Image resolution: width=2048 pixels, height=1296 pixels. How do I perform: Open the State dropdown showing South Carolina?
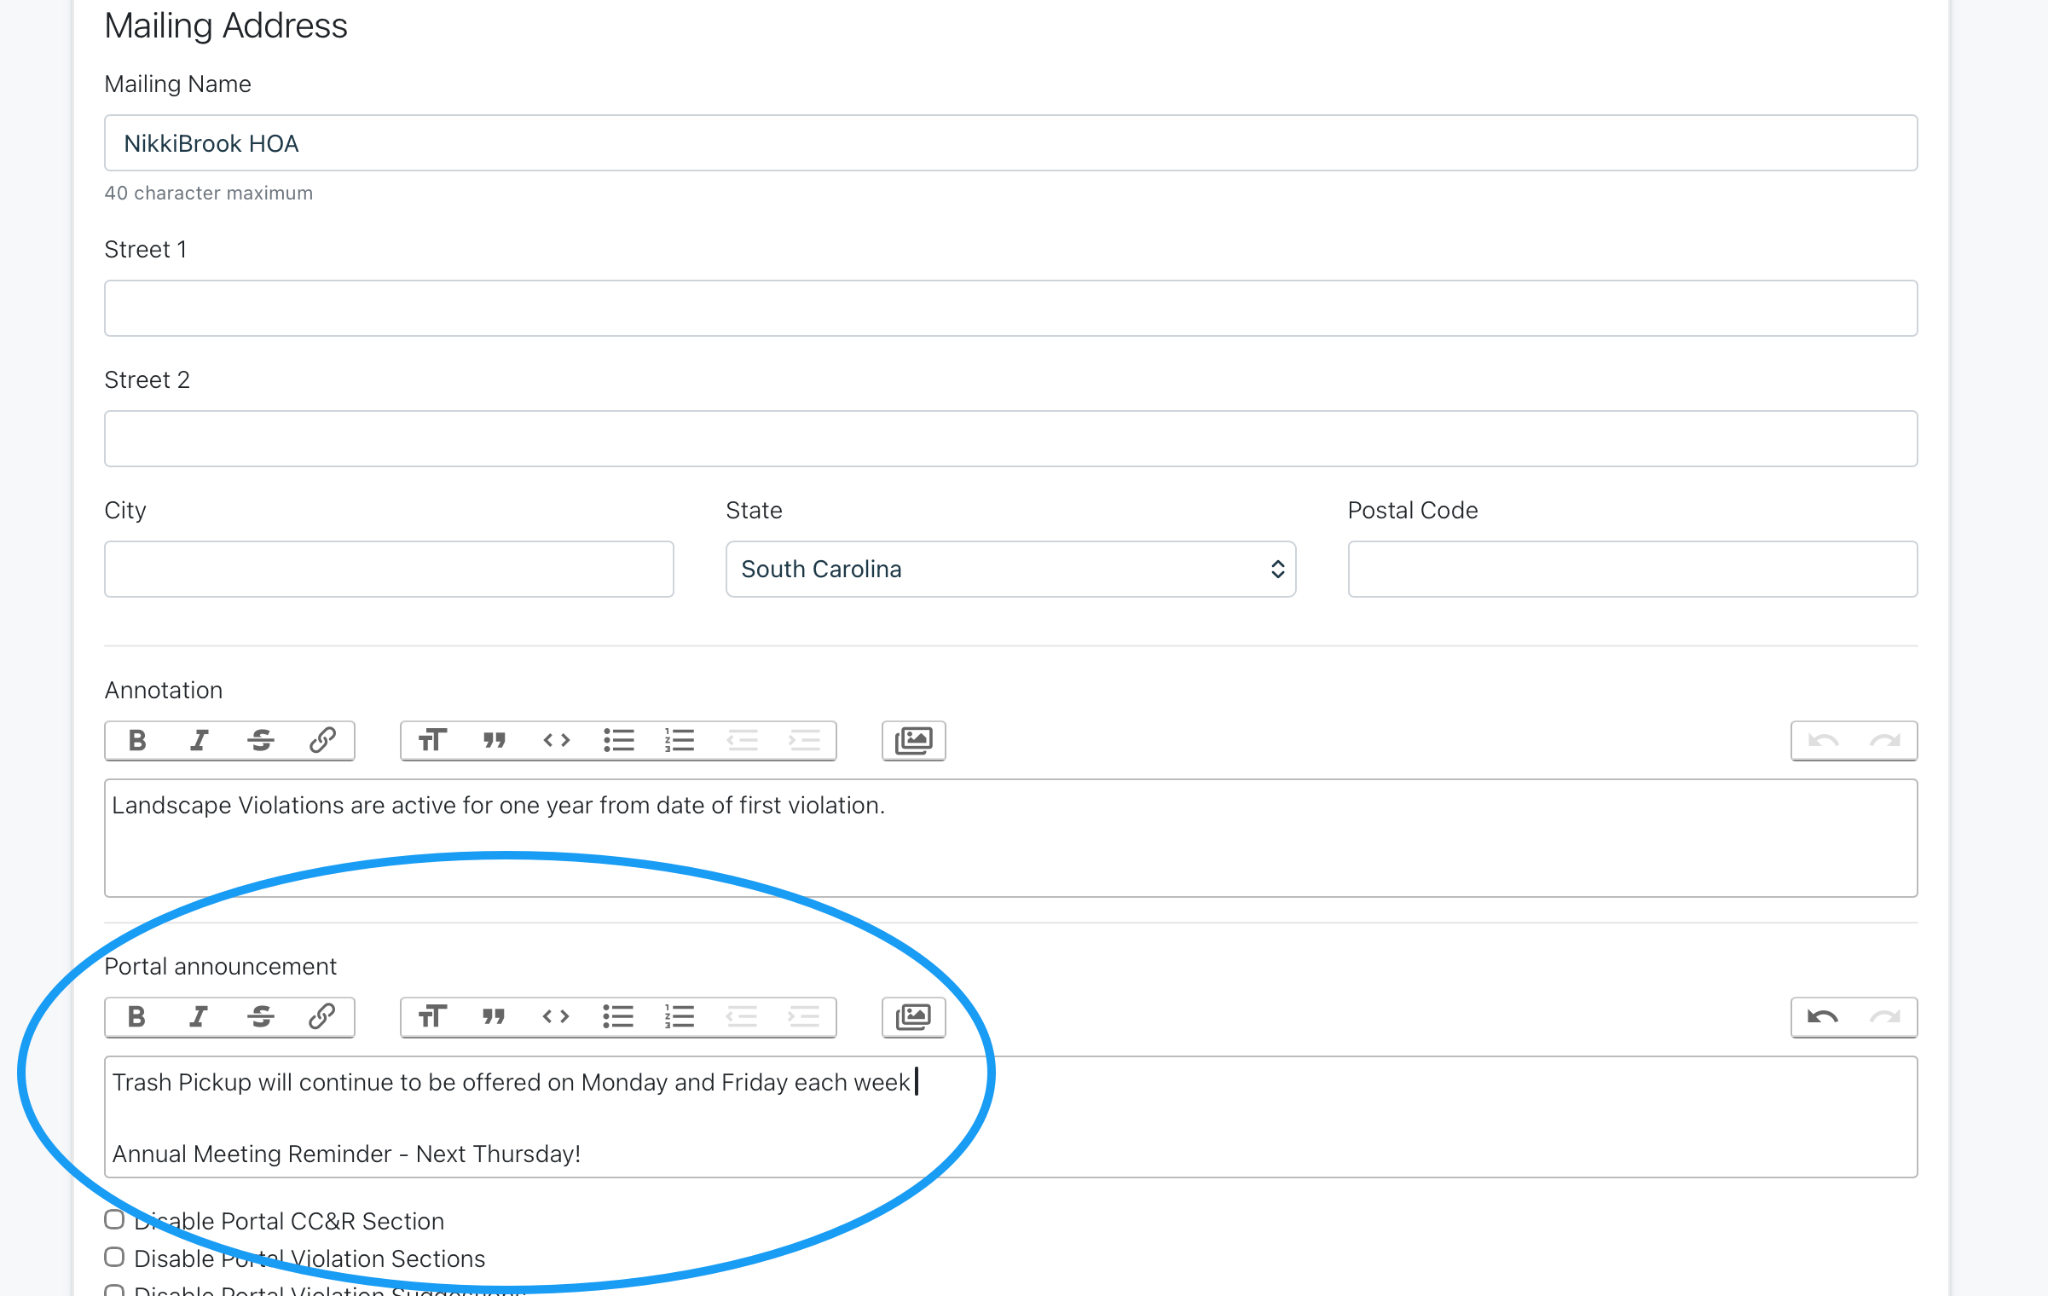click(x=1010, y=569)
